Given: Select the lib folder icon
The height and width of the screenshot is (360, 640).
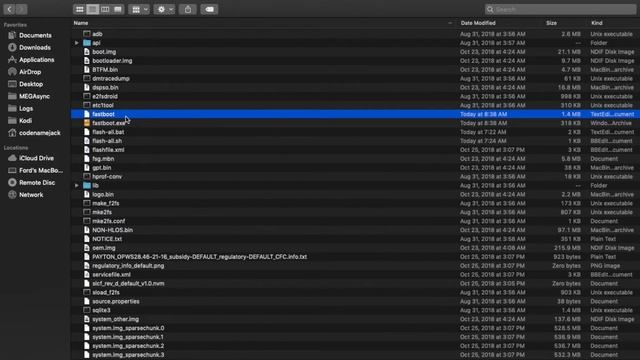Looking at the screenshot, I should click(x=87, y=185).
